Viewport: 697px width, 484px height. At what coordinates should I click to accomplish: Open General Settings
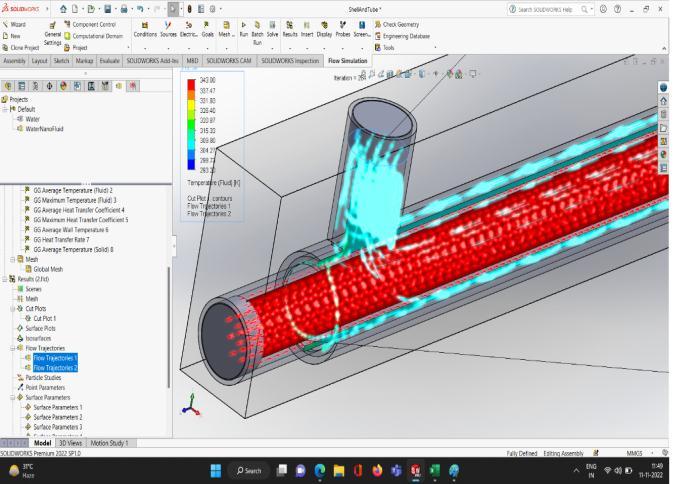pos(52,34)
